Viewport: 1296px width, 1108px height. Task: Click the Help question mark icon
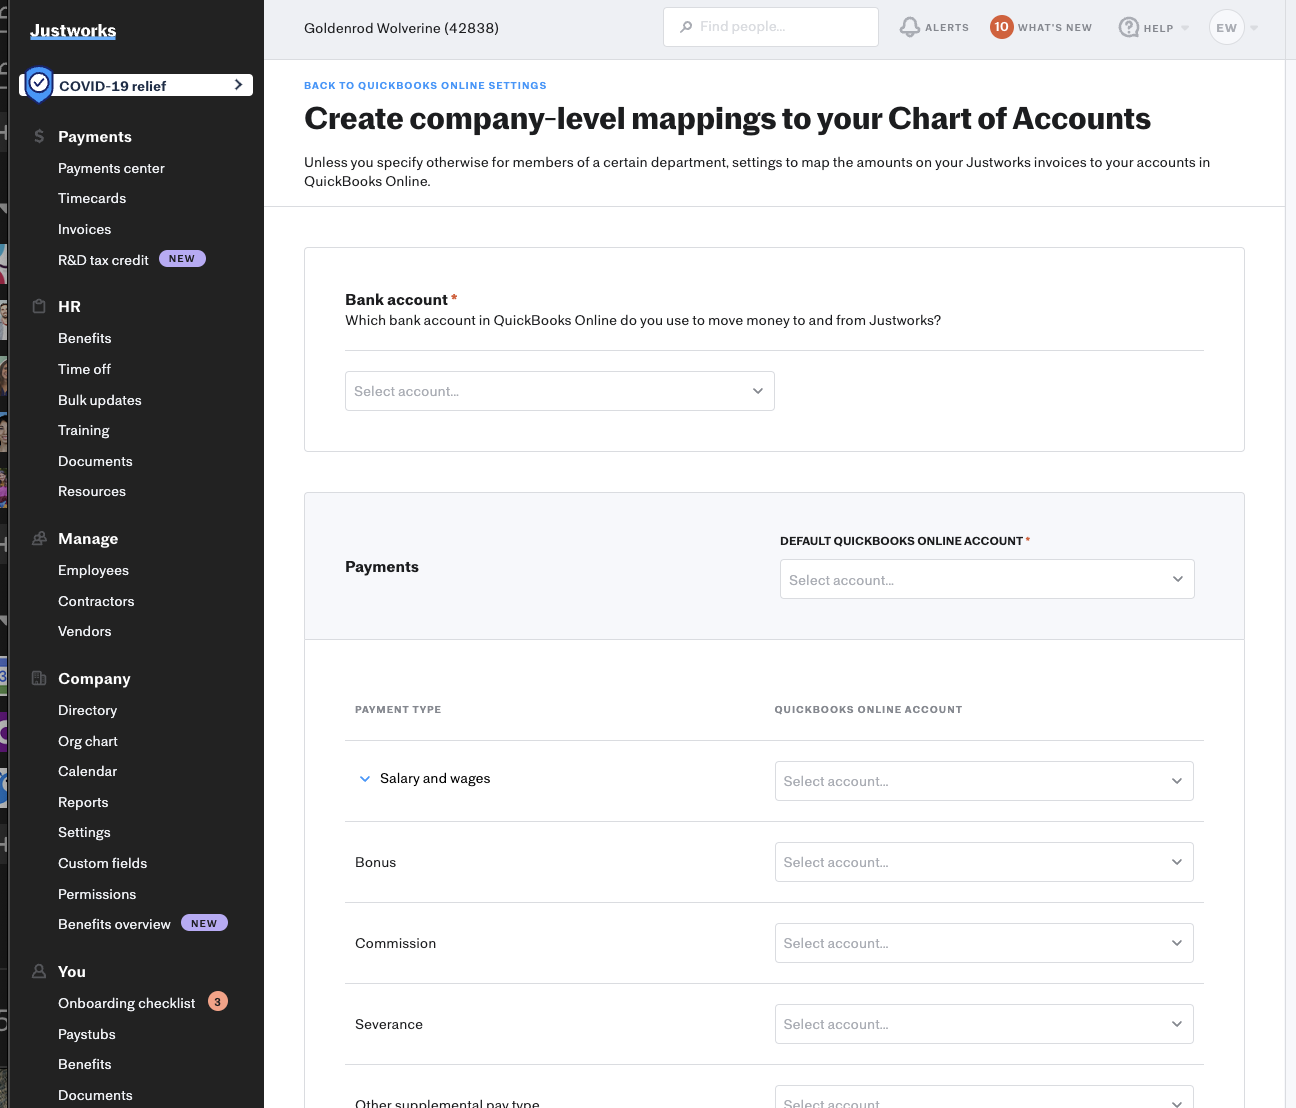[x=1129, y=27]
